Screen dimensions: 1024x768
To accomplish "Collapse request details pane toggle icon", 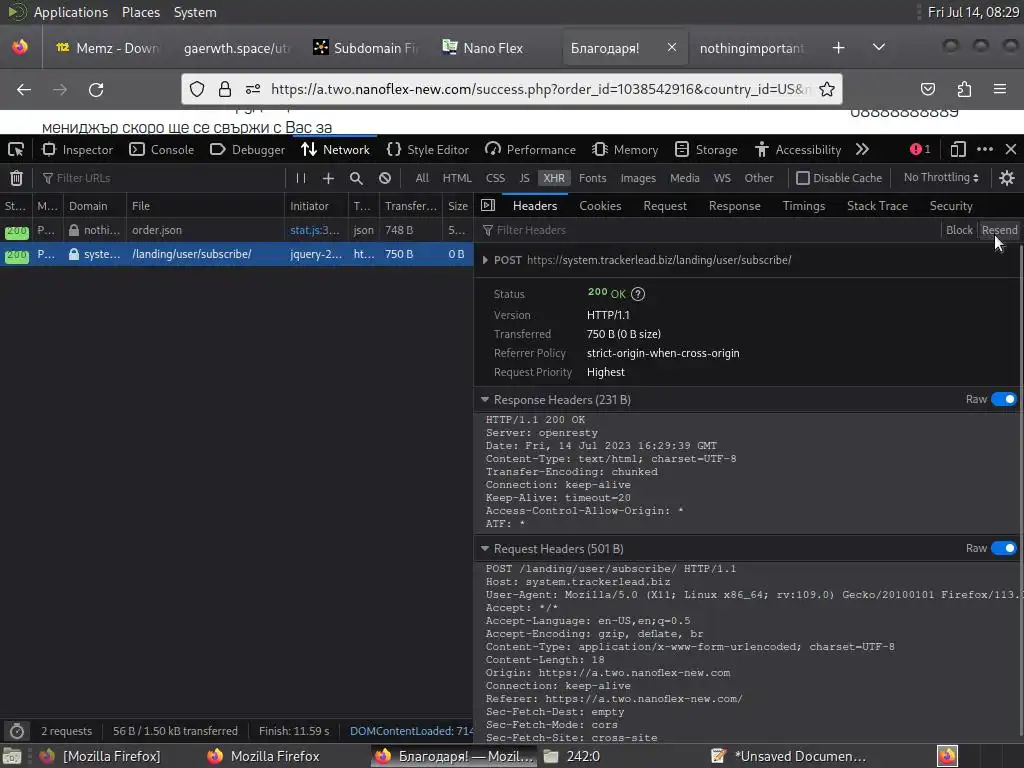I will point(488,205).
